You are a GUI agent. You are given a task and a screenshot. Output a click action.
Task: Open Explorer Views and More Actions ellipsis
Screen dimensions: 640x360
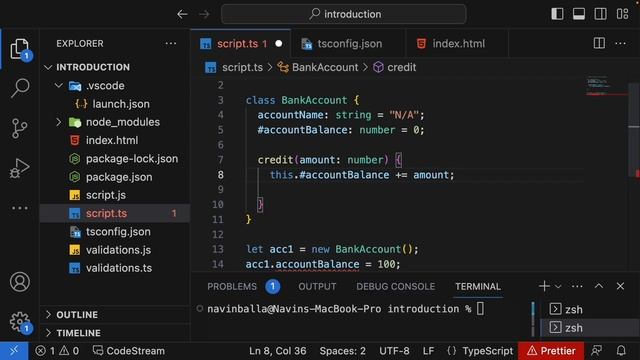[x=171, y=43]
